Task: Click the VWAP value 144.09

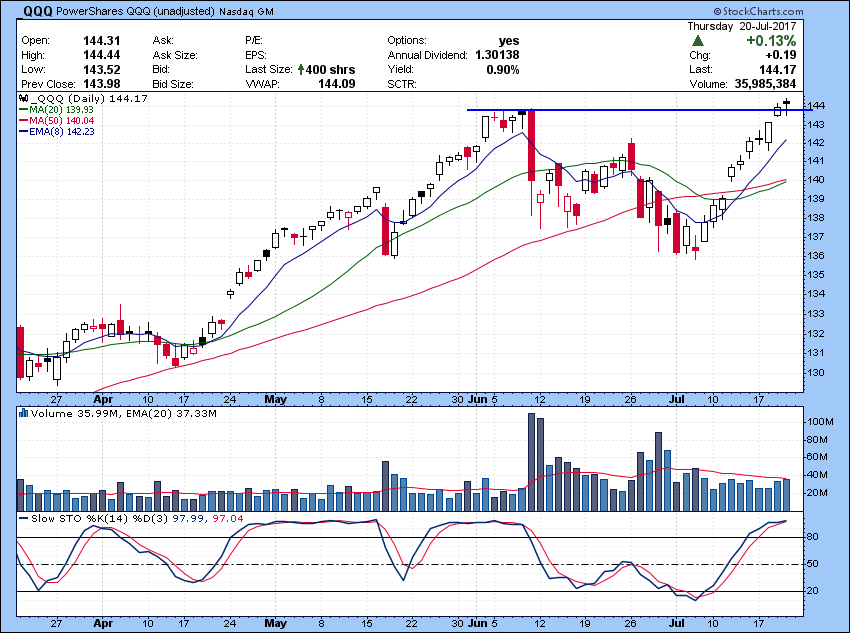Action: (337, 84)
